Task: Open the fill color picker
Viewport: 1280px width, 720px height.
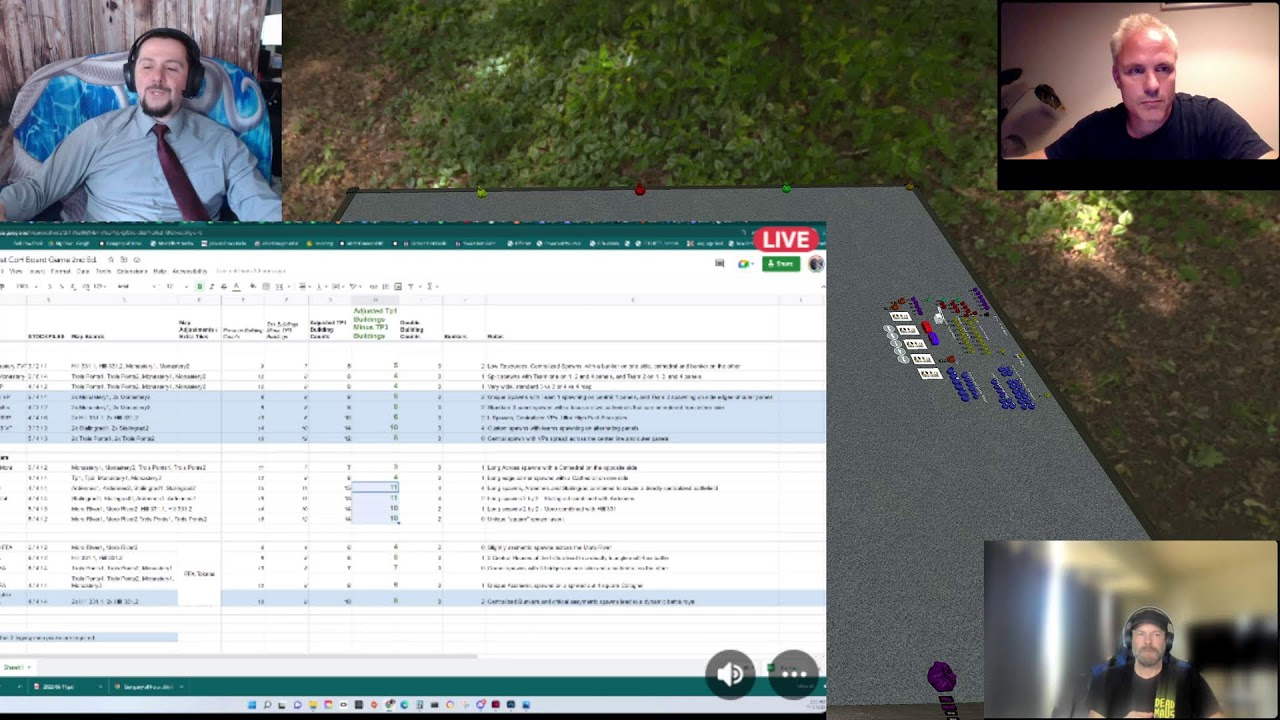Action: pyautogui.click(x=252, y=286)
